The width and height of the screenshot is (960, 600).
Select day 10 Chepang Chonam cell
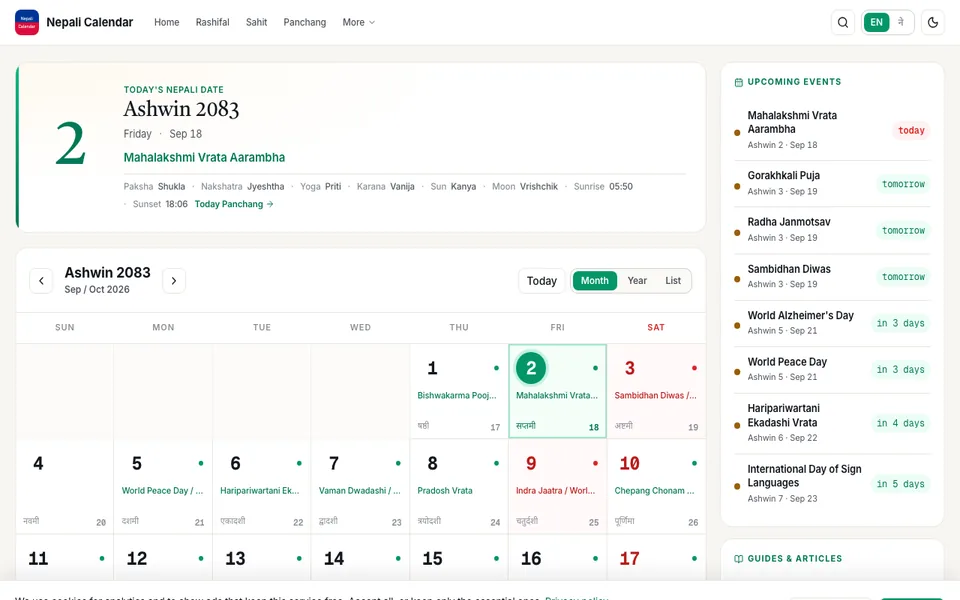[x=656, y=486]
